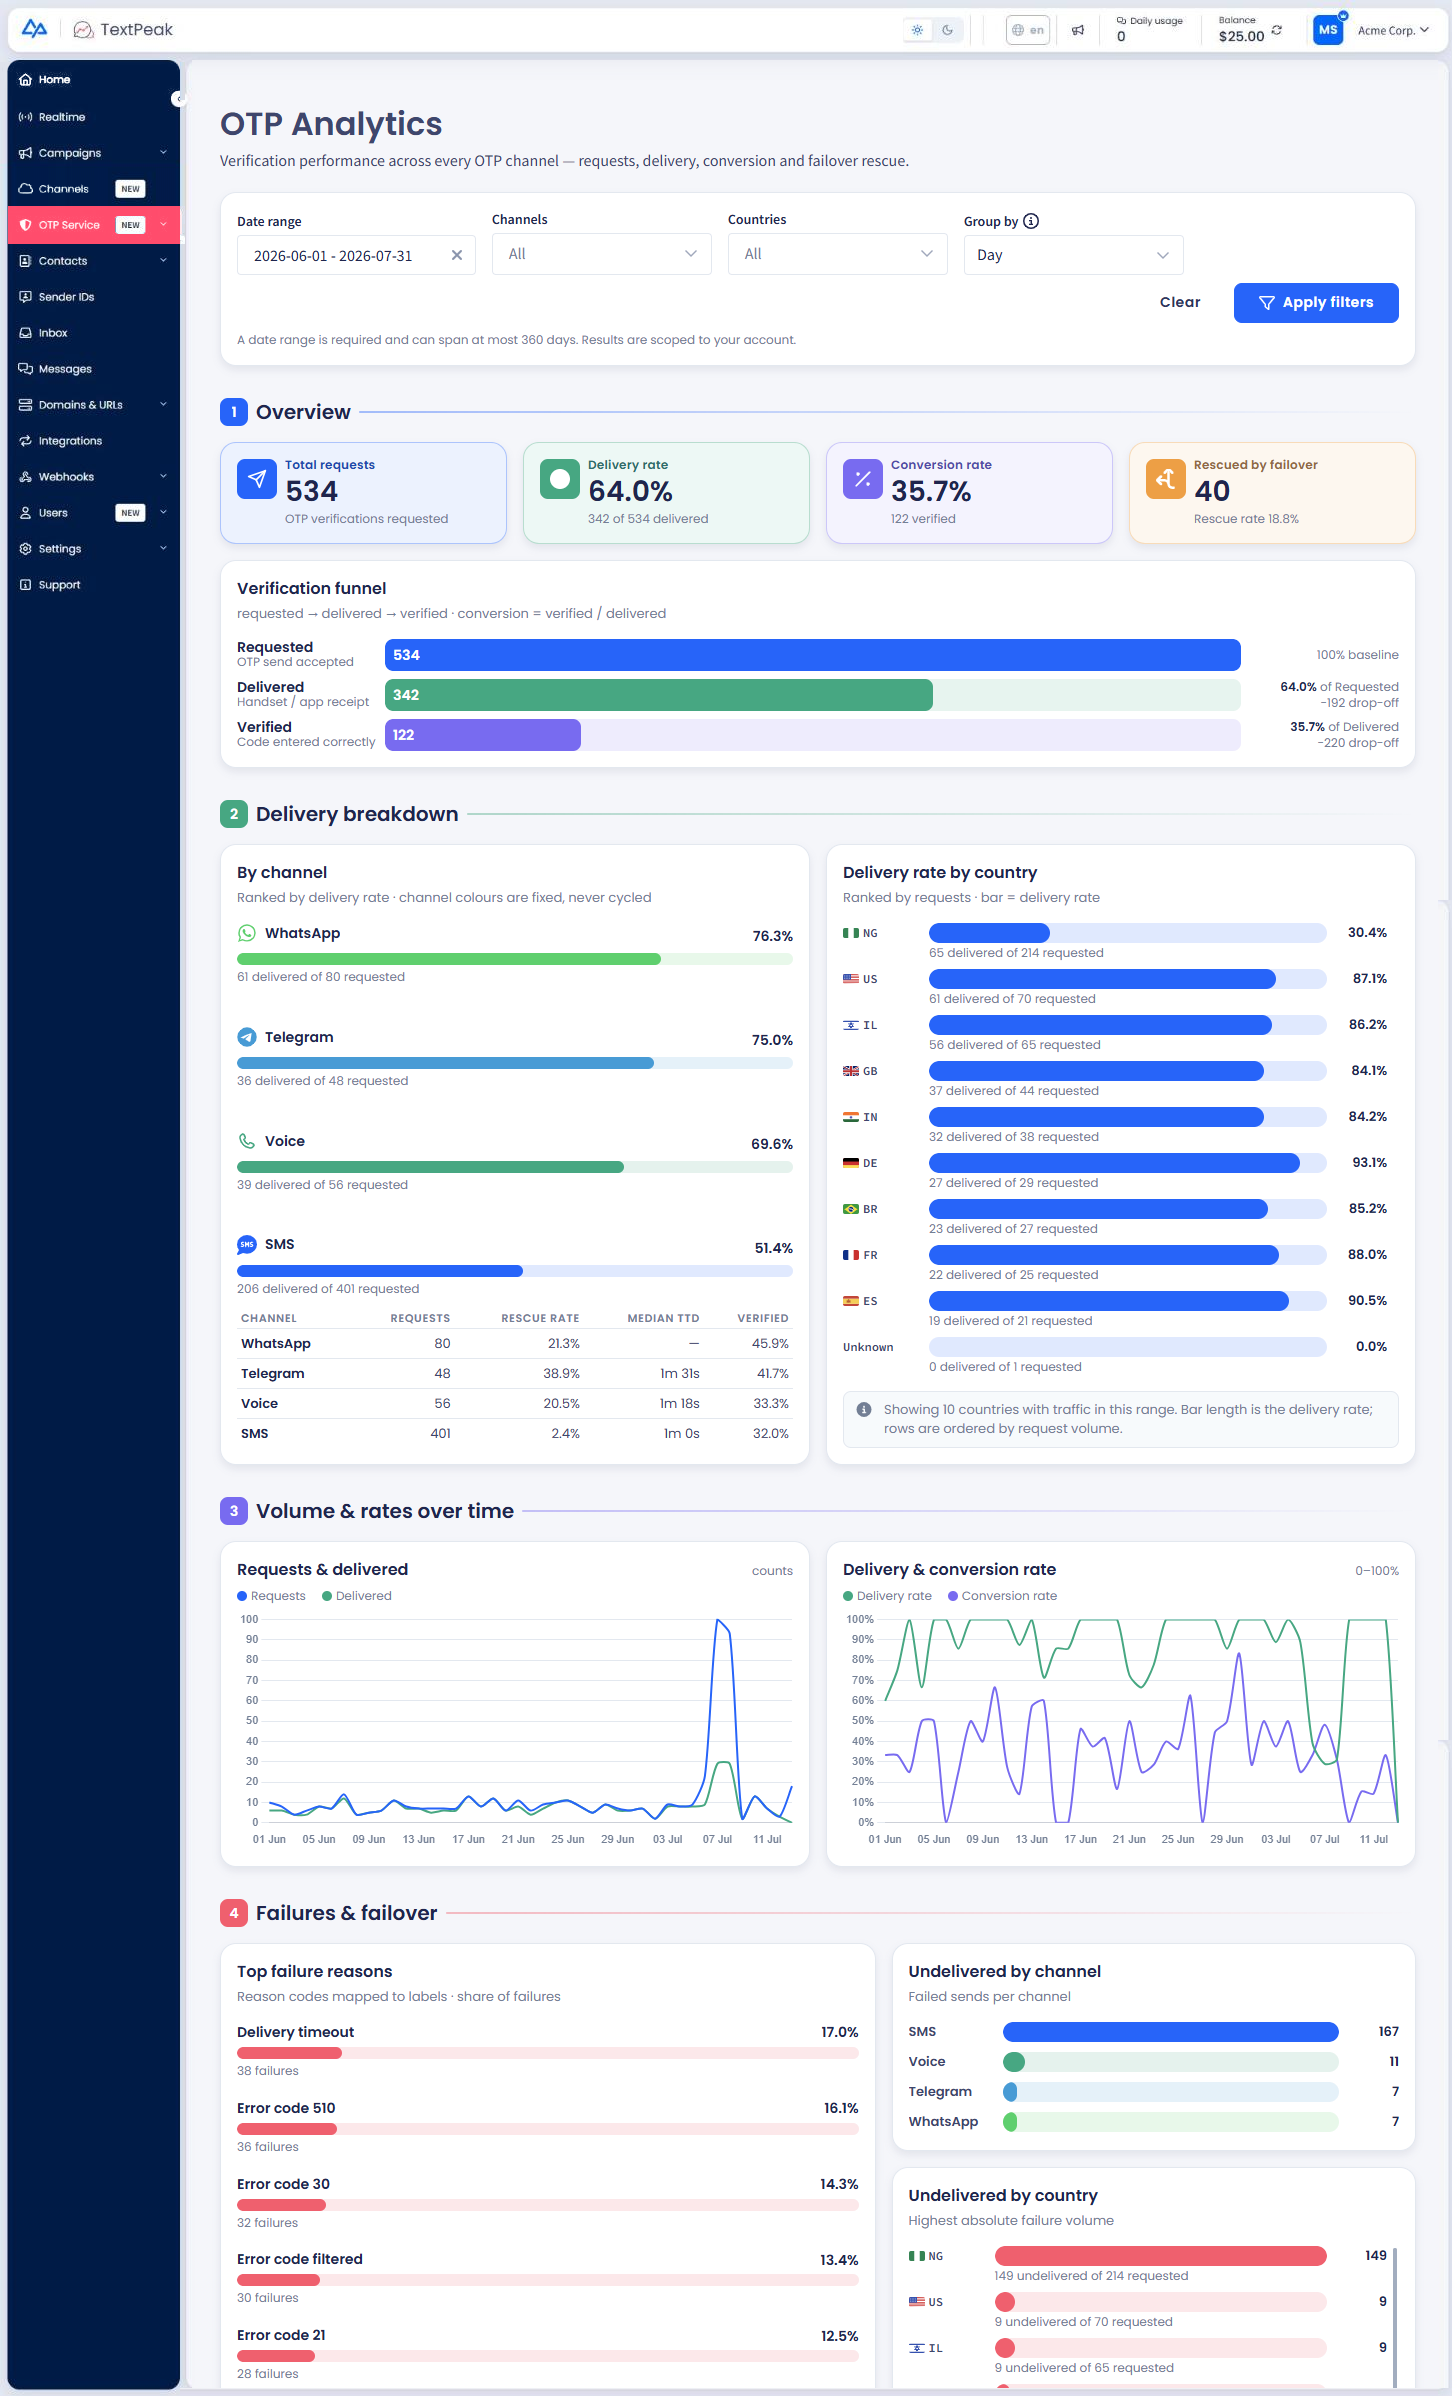Expand the Settings sidebar section
This screenshot has height=2396, width=1452.
94,549
